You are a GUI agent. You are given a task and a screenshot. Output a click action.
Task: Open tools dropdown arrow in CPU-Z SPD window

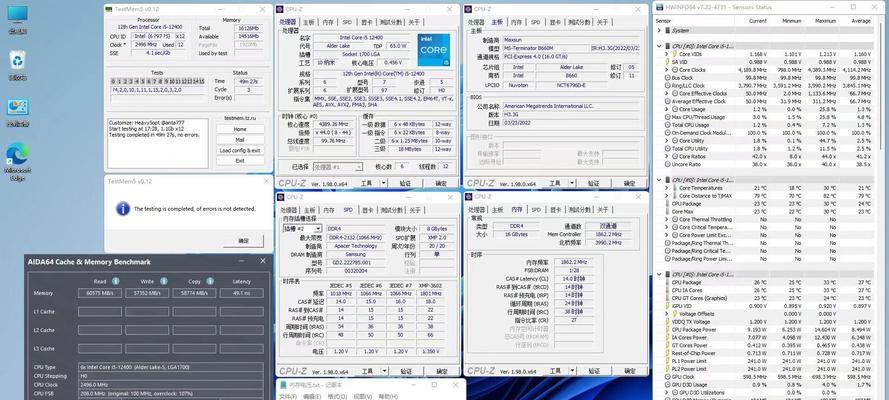pyautogui.click(x=383, y=372)
